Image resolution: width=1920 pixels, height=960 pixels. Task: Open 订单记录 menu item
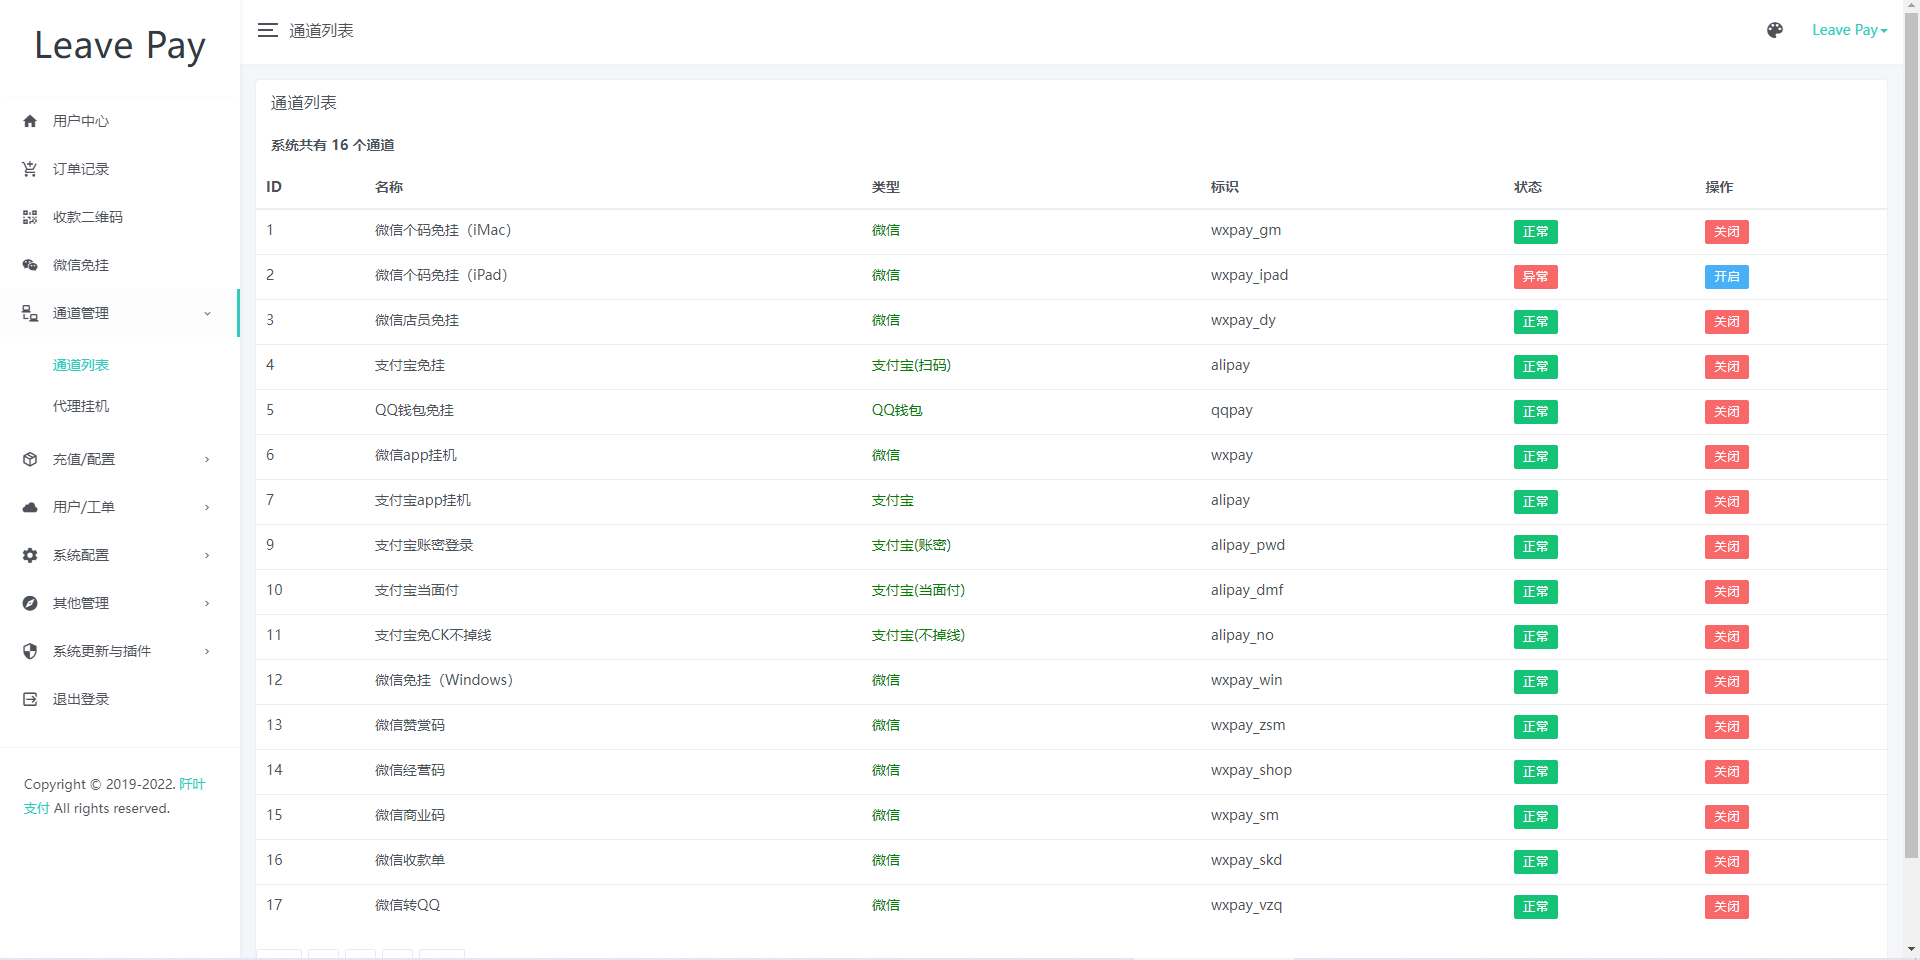120,169
